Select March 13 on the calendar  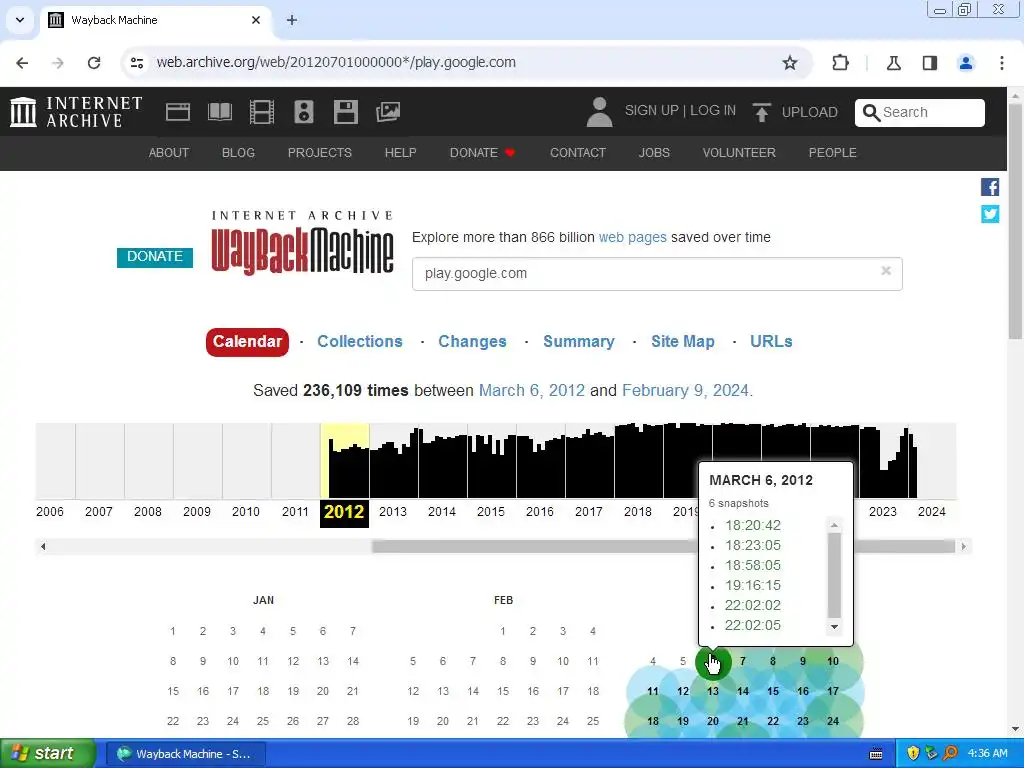pyautogui.click(x=712, y=692)
